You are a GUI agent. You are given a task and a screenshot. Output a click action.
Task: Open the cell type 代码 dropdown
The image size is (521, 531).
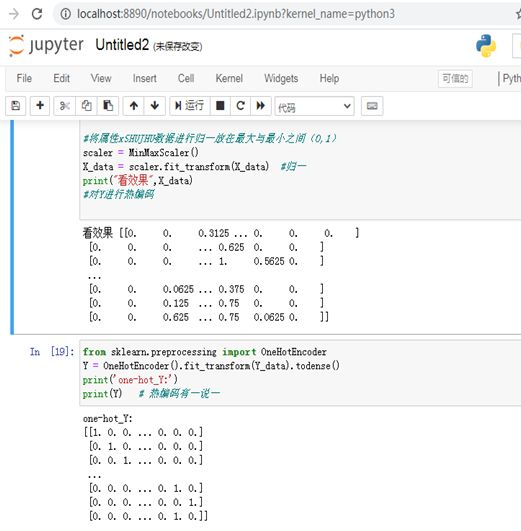(315, 106)
